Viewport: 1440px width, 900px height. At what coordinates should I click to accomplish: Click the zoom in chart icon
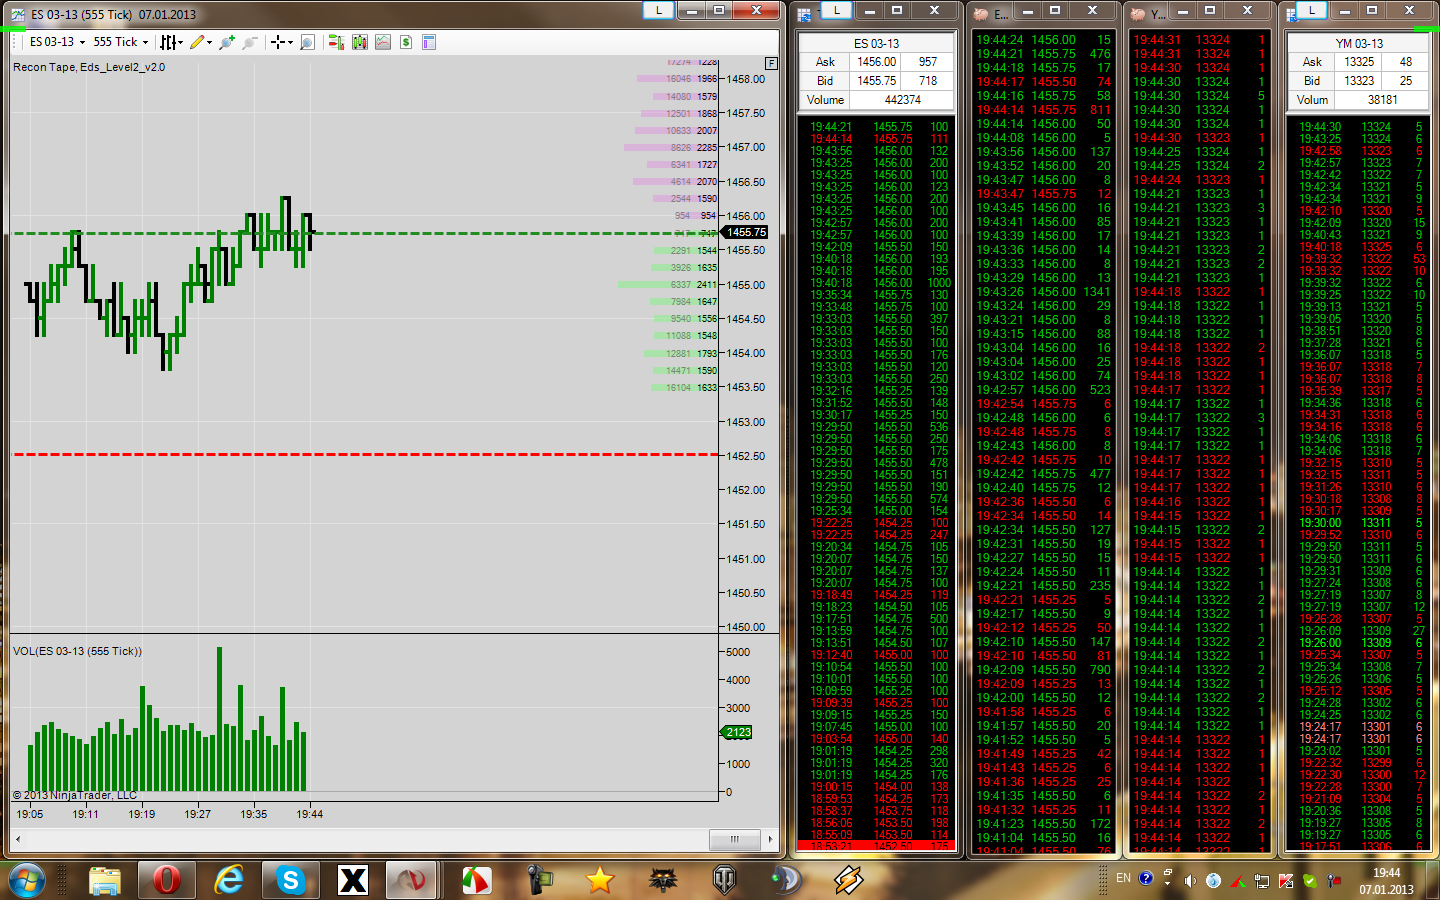pos(227,42)
